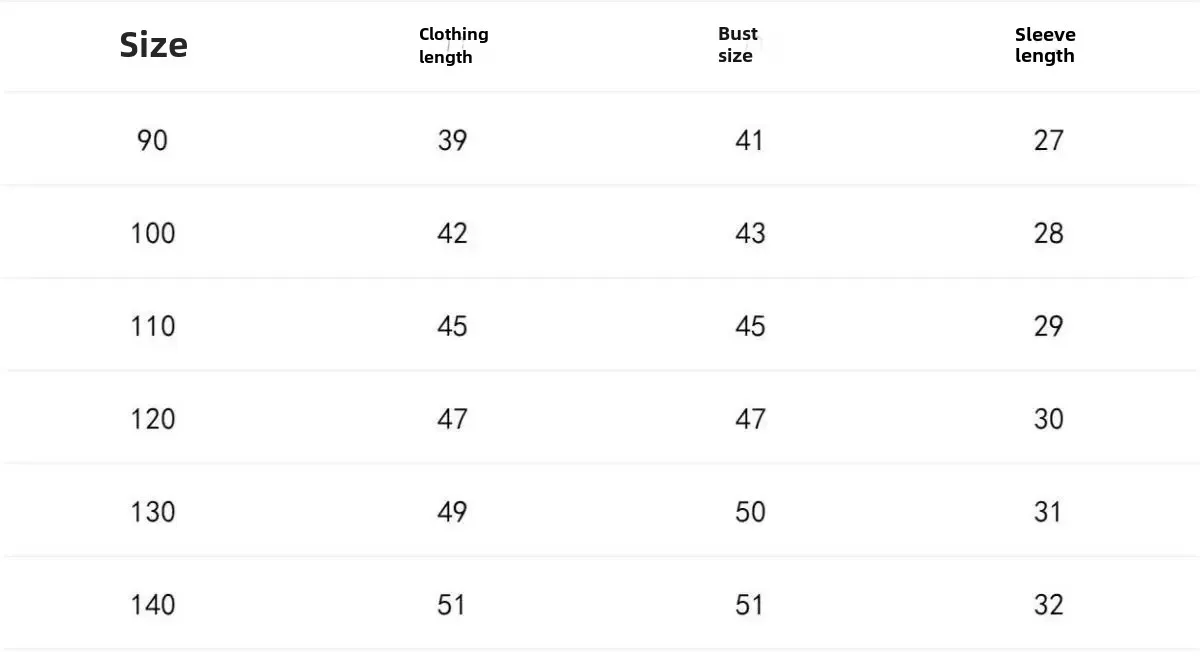Click sleeve length value 28

(x=1048, y=233)
